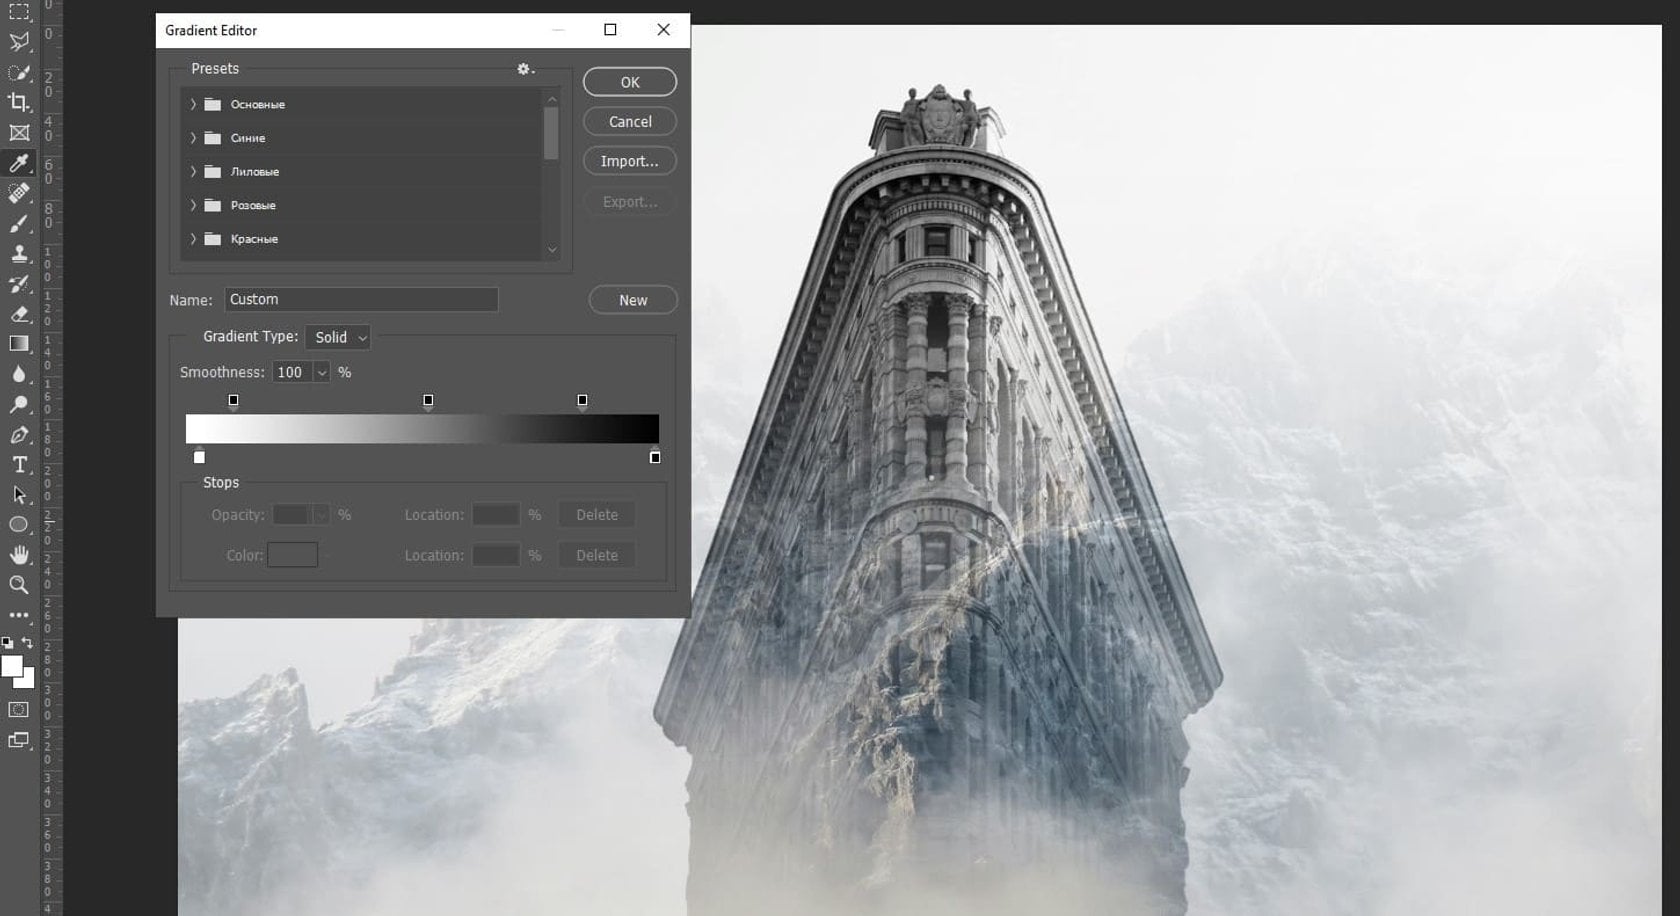Select the Crop tool
Image resolution: width=1680 pixels, height=916 pixels.
(18, 102)
